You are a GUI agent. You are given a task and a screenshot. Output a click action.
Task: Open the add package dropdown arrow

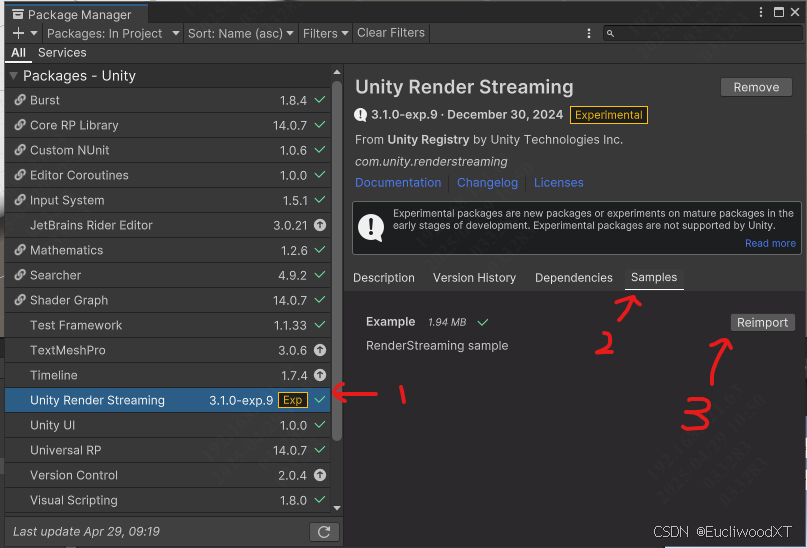point(34,33)
